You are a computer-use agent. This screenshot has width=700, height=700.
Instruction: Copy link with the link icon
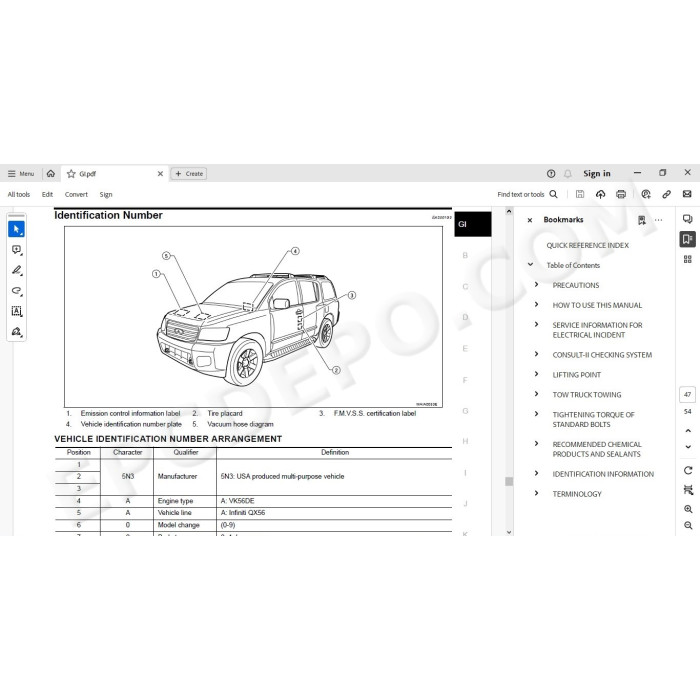click(x=667, y=194)
